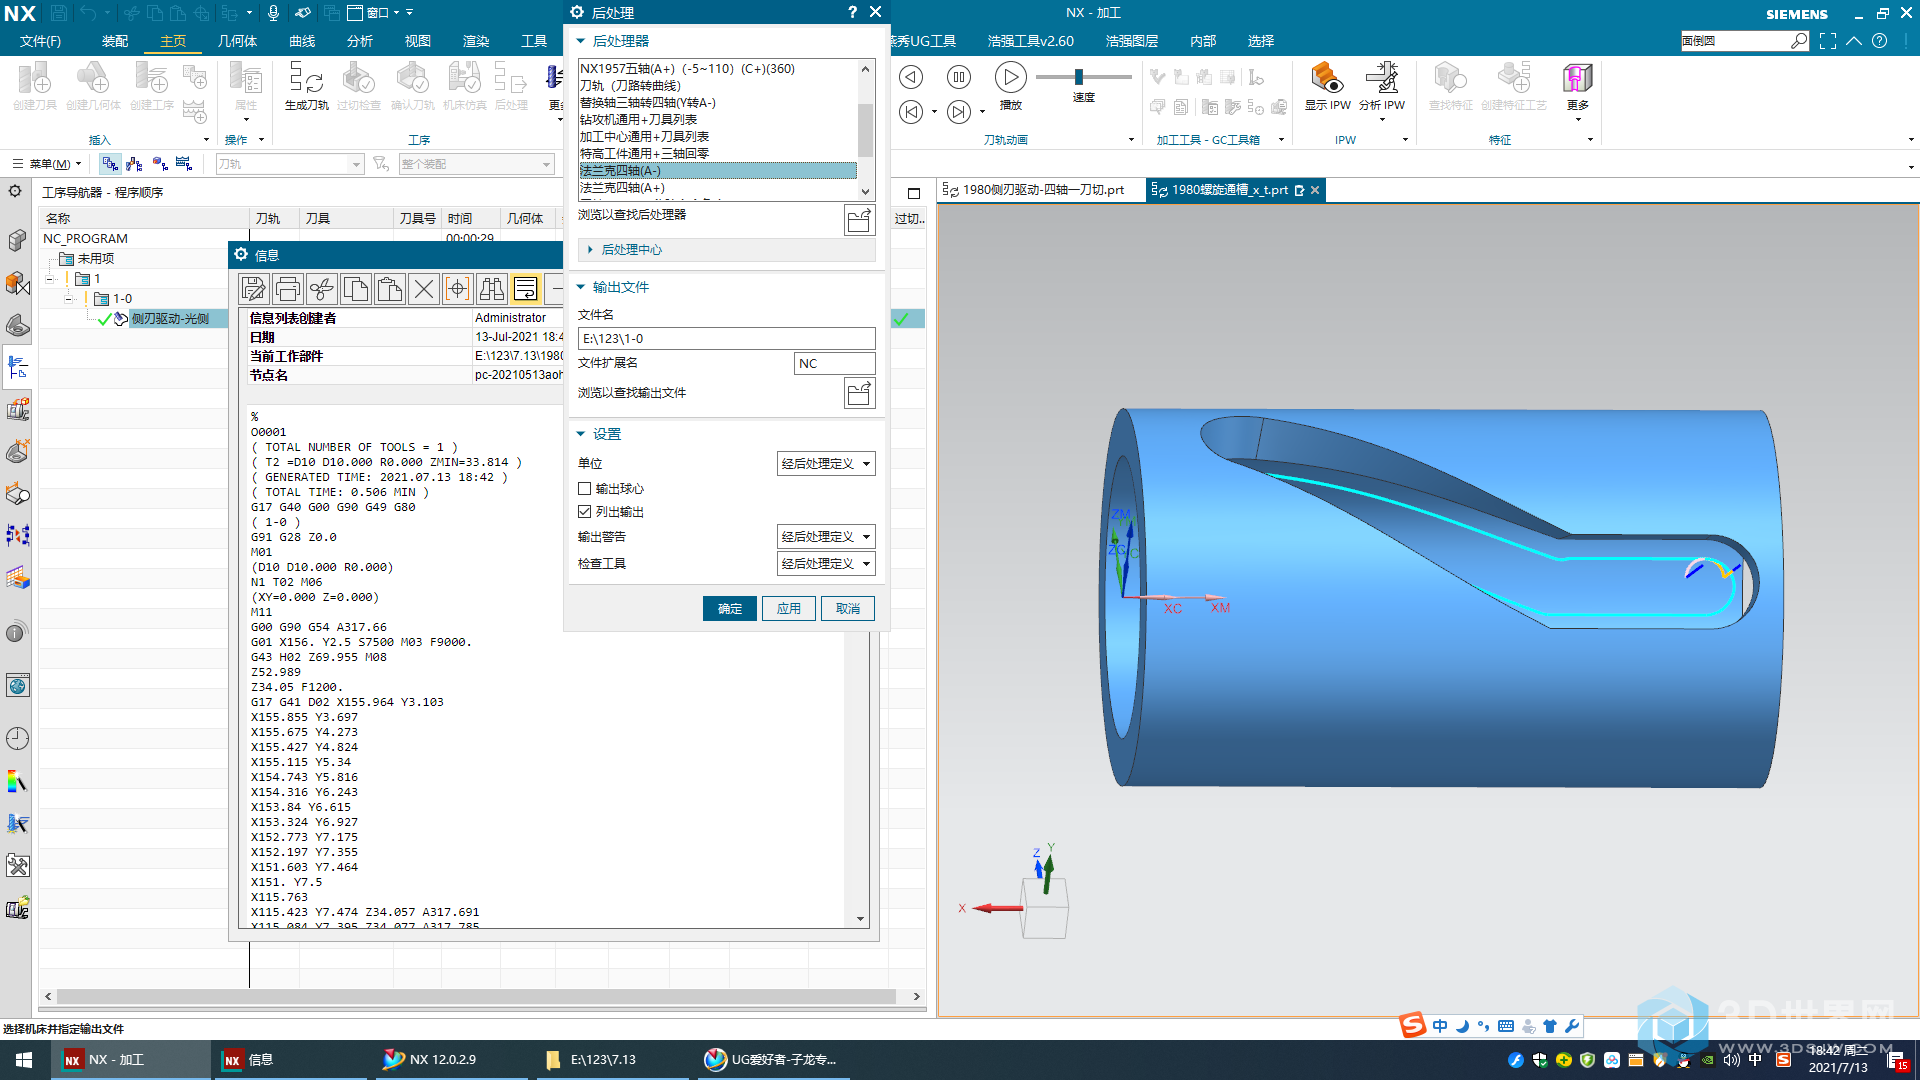Click the Info window's bracketed-target icon
1920x1080 pixels.
point(458,289)
